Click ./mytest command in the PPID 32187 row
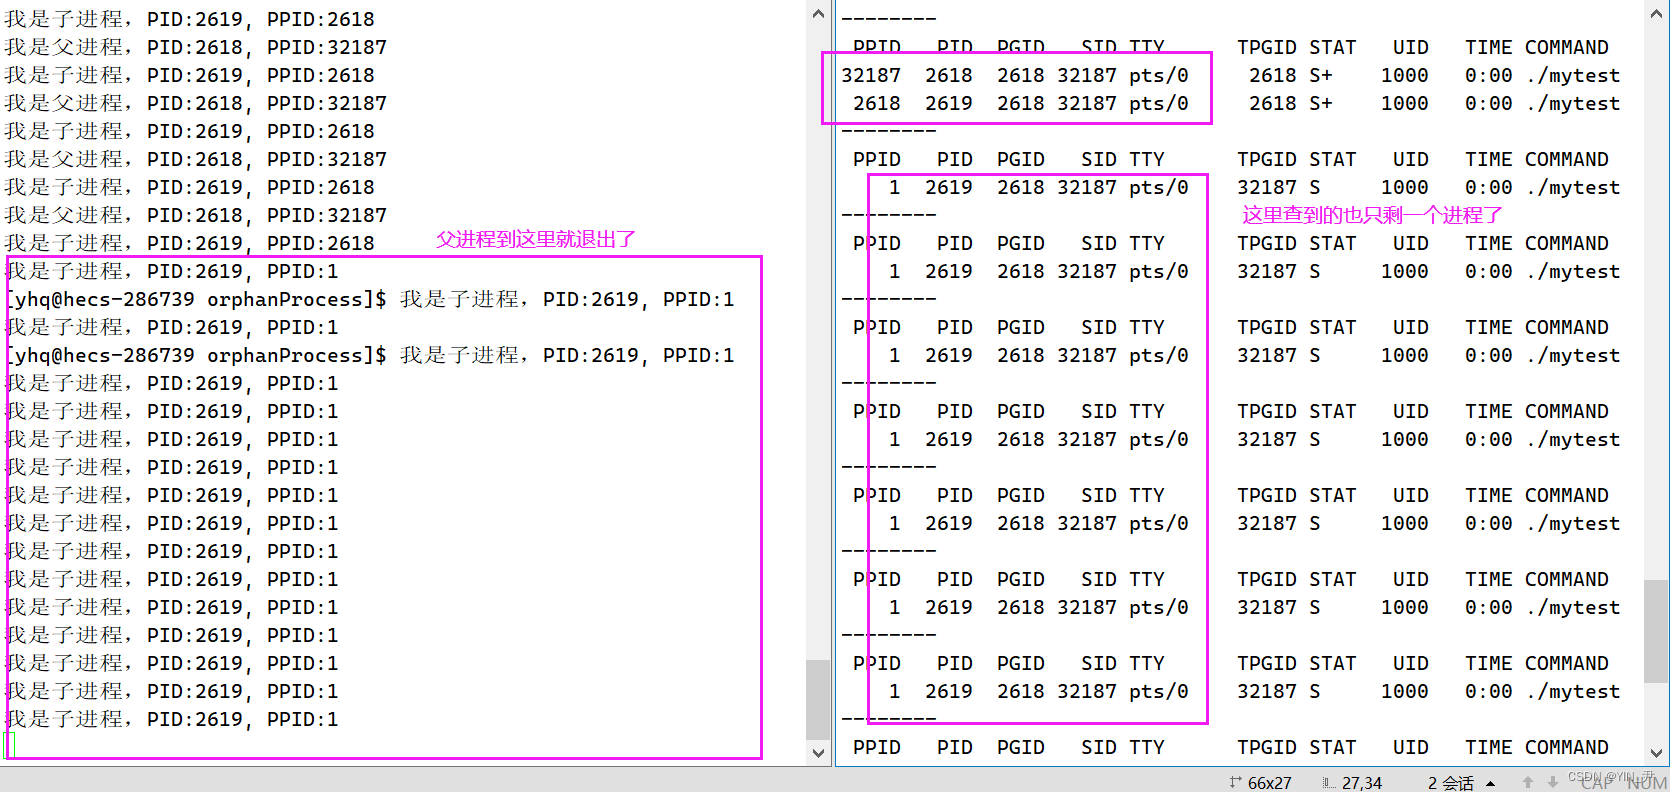This screenshot has height=792, width=1670. pos(1573,75)
